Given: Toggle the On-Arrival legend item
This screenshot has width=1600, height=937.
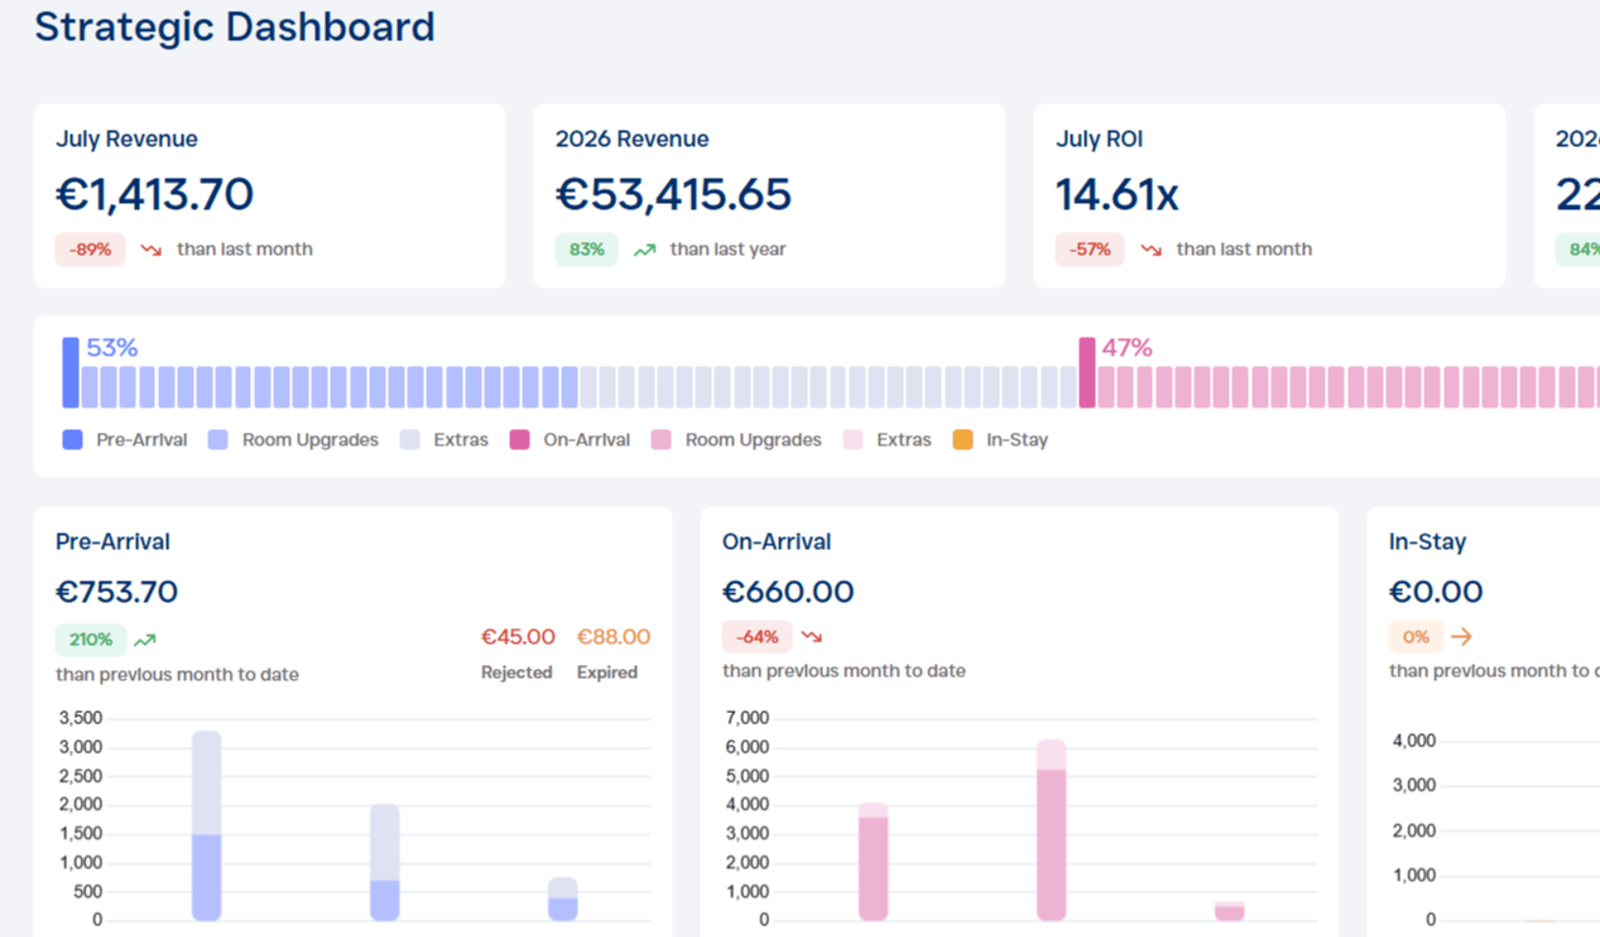Looking at the screenshot, I should [570, 440].
